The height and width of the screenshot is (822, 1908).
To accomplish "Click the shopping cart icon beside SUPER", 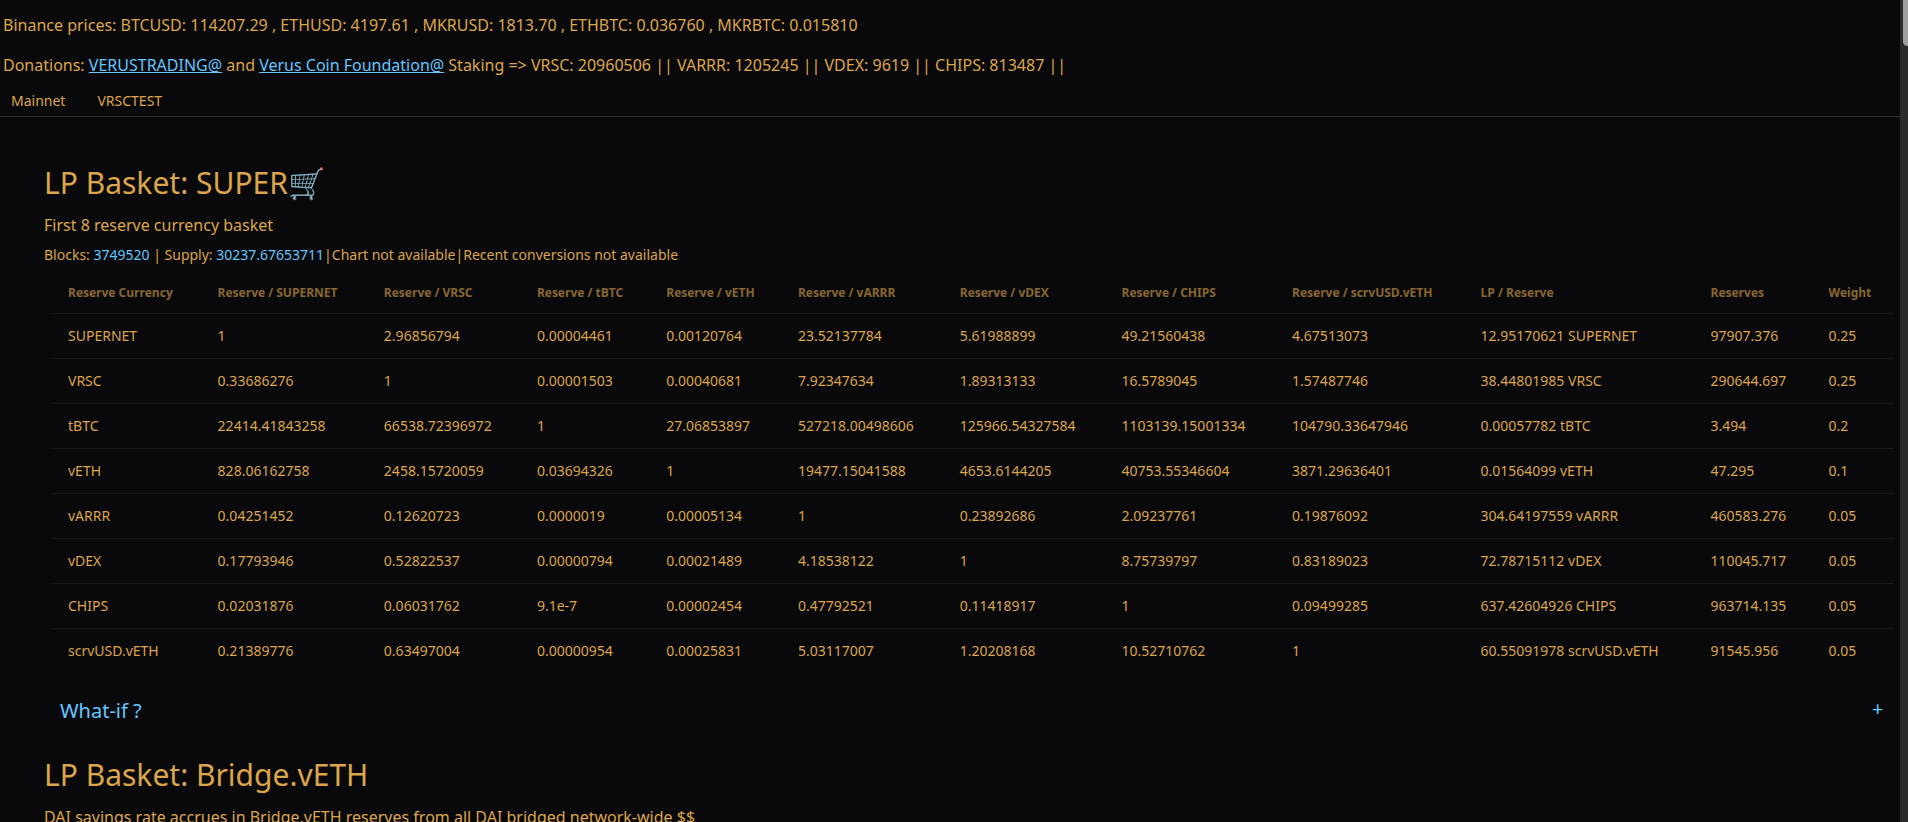I will (x=306, y=184).
